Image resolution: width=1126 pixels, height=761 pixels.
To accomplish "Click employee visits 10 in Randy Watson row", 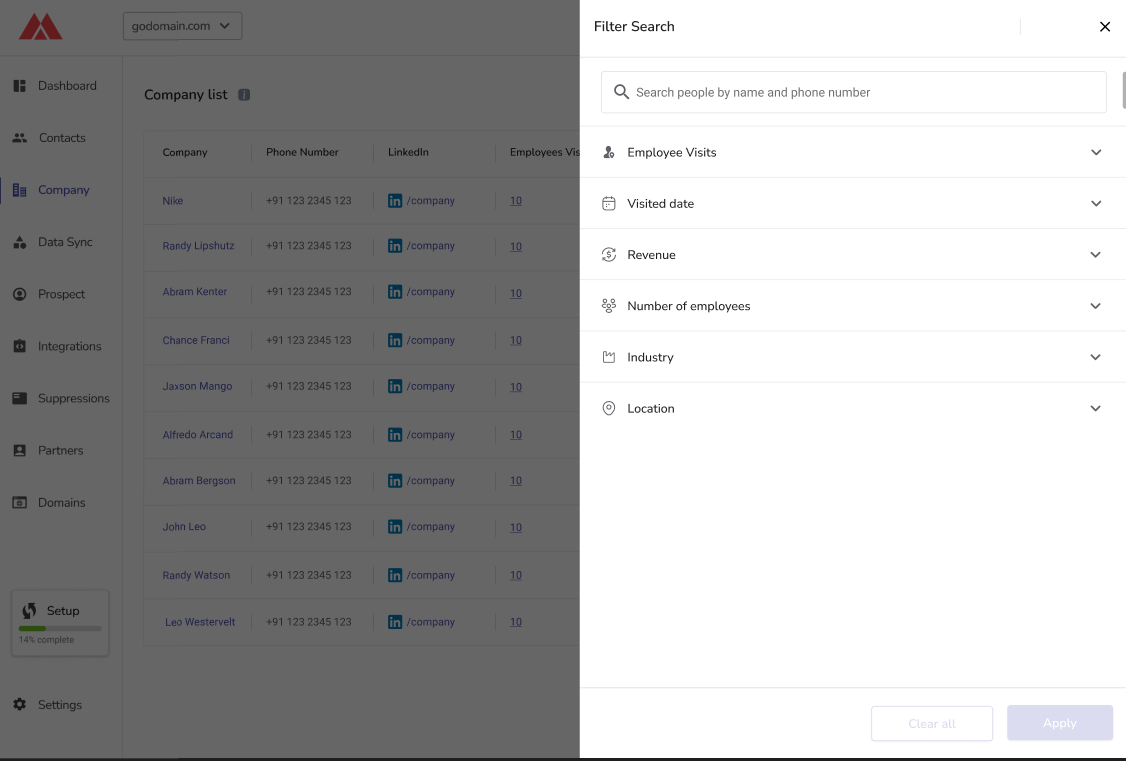I will pos(516,575).
